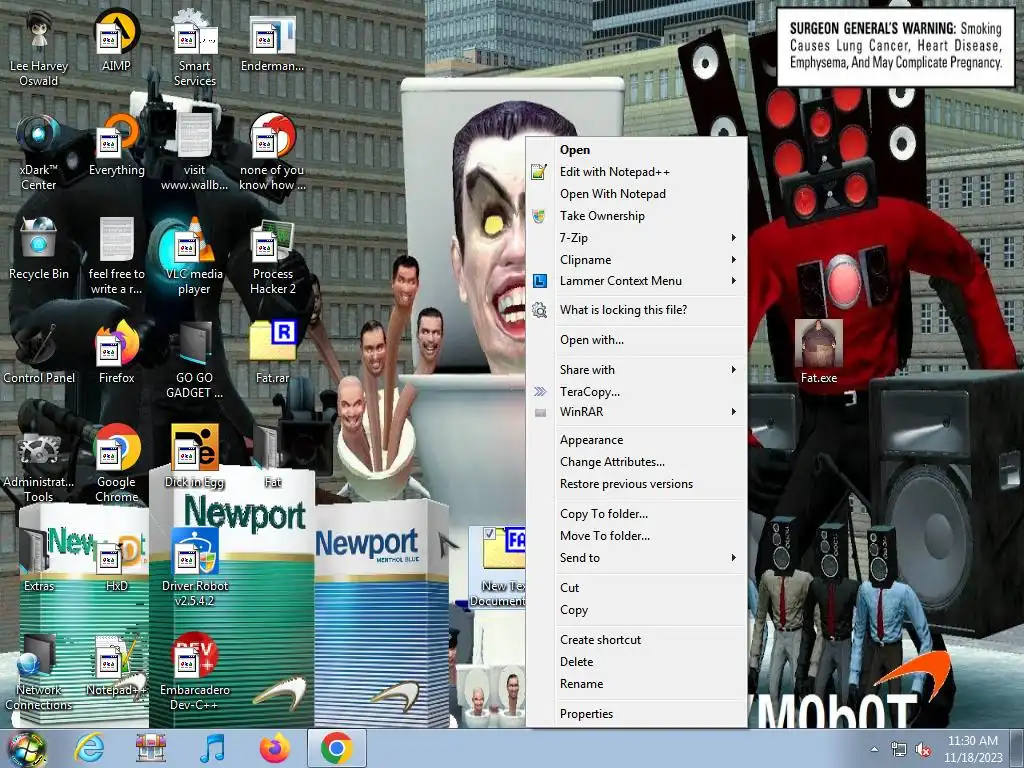The width and height of the screenshot is (1024, 768).
Task: Choose Change Attributes... entry
Action: [x=636, y=462]
